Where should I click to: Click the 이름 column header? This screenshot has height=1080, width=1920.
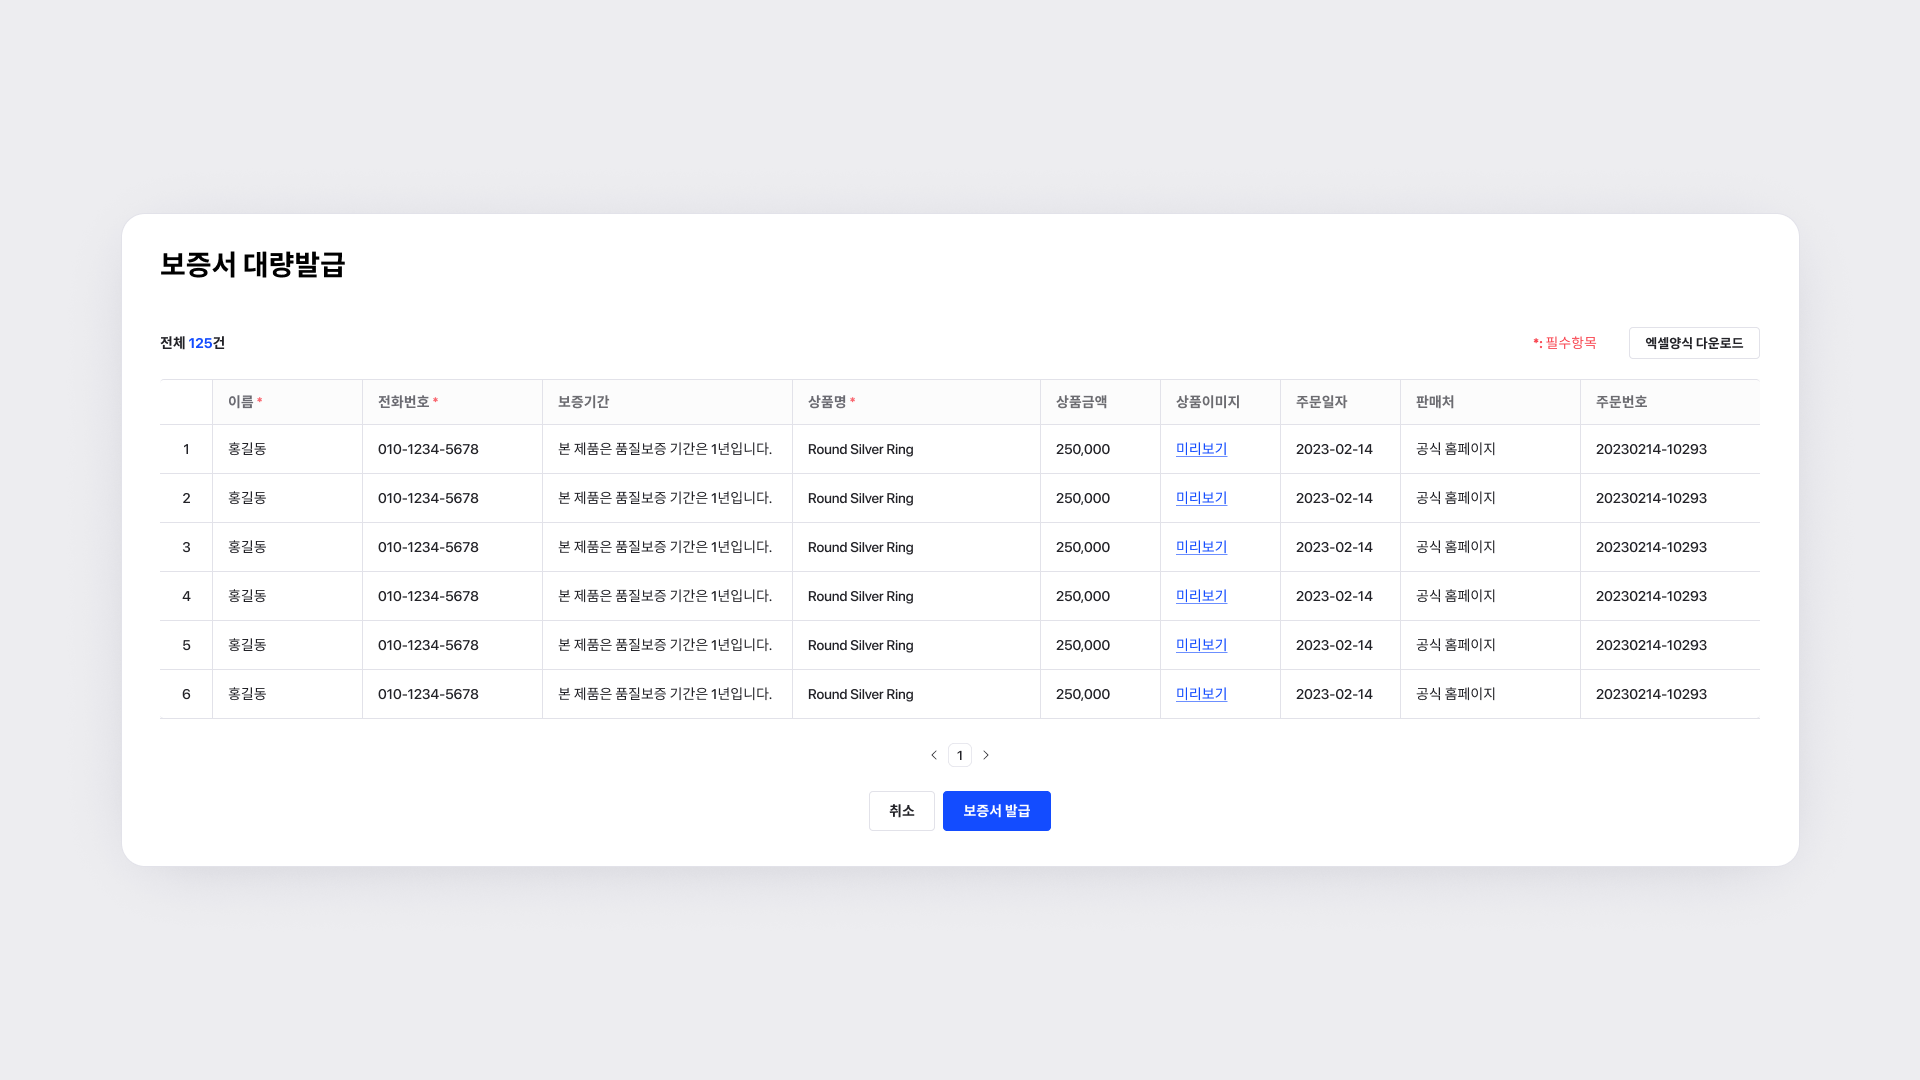click(x=241, y=402)
